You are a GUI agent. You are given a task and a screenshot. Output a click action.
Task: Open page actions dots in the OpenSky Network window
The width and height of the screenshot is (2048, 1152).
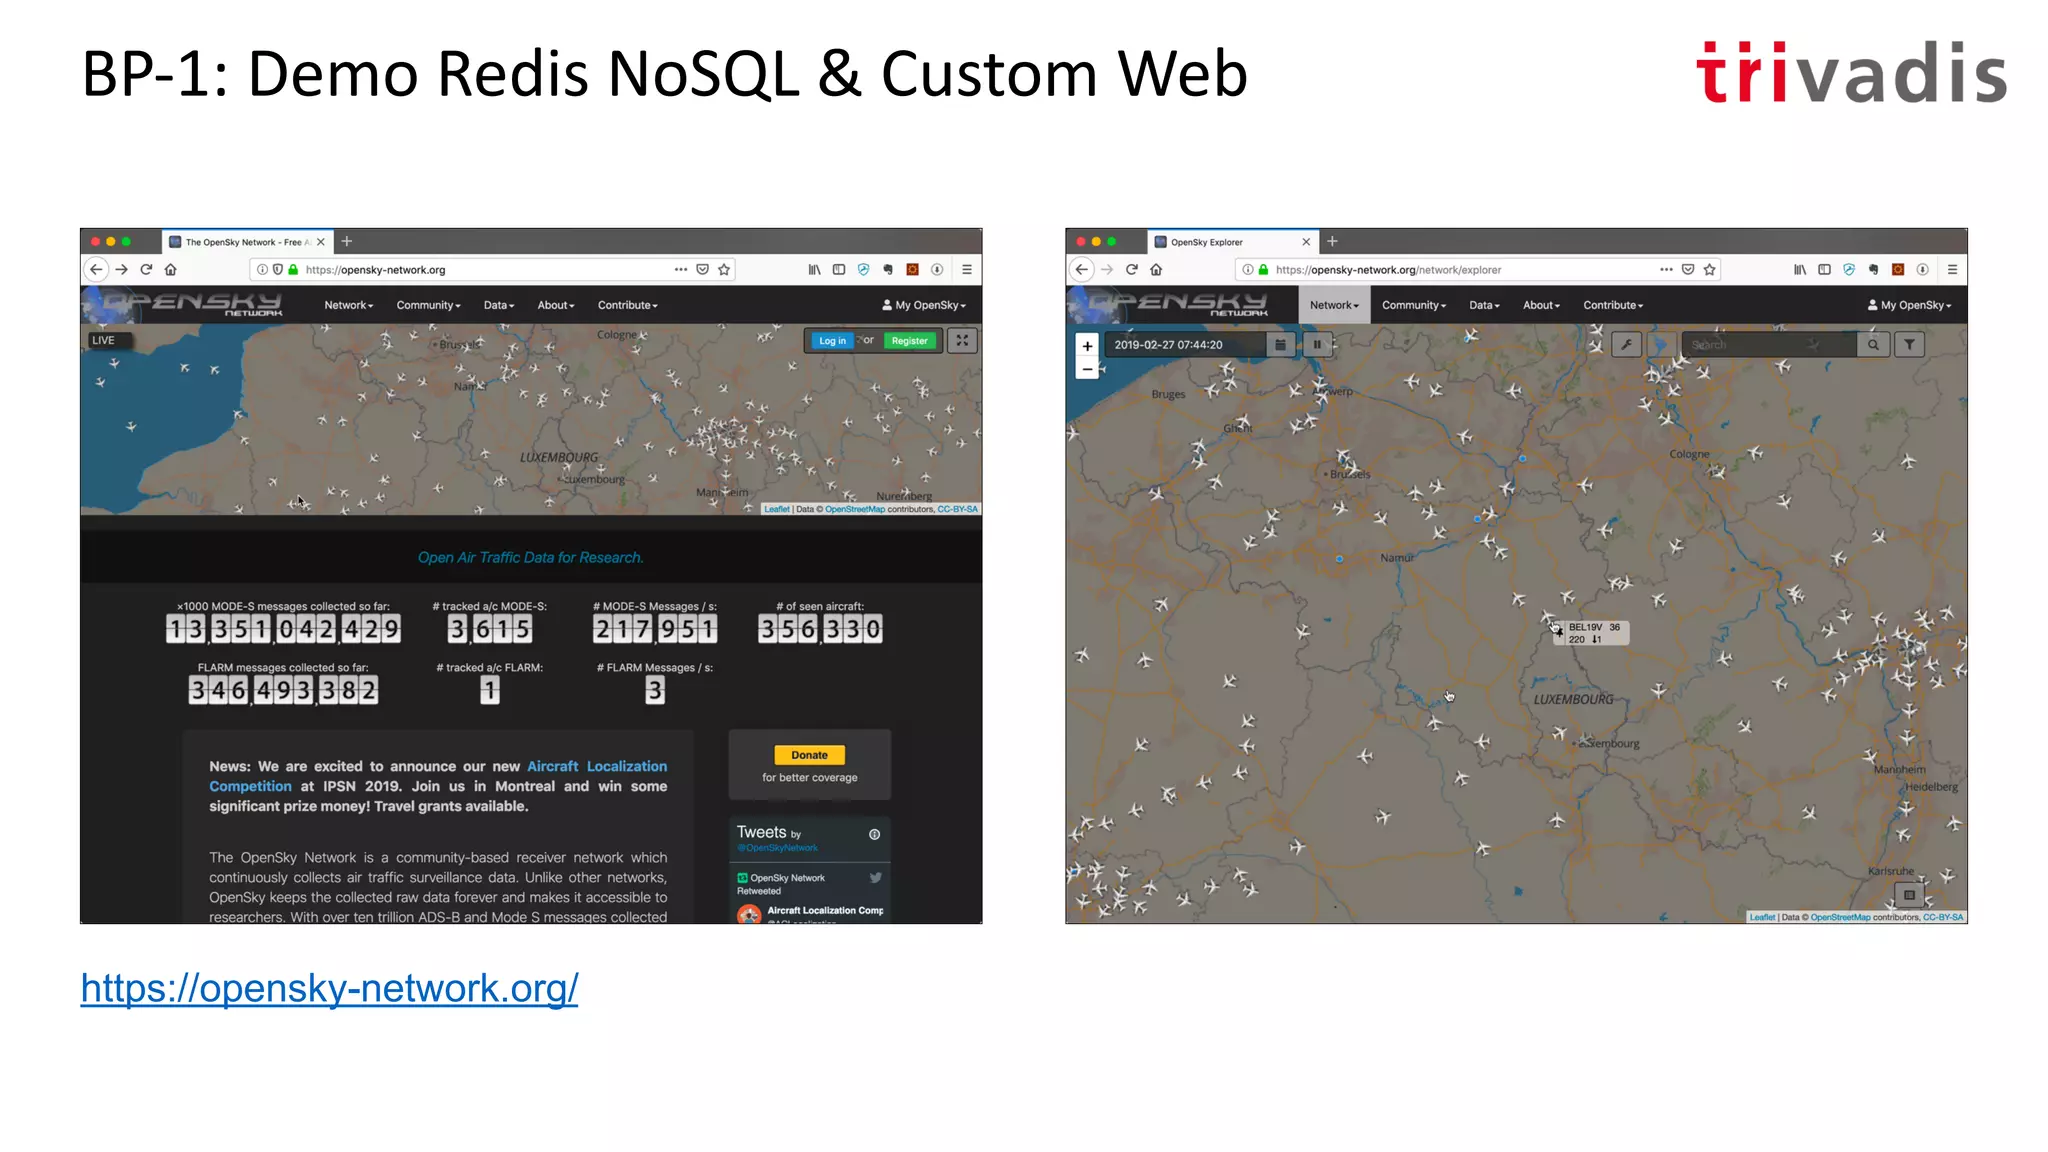pos(680,269)
